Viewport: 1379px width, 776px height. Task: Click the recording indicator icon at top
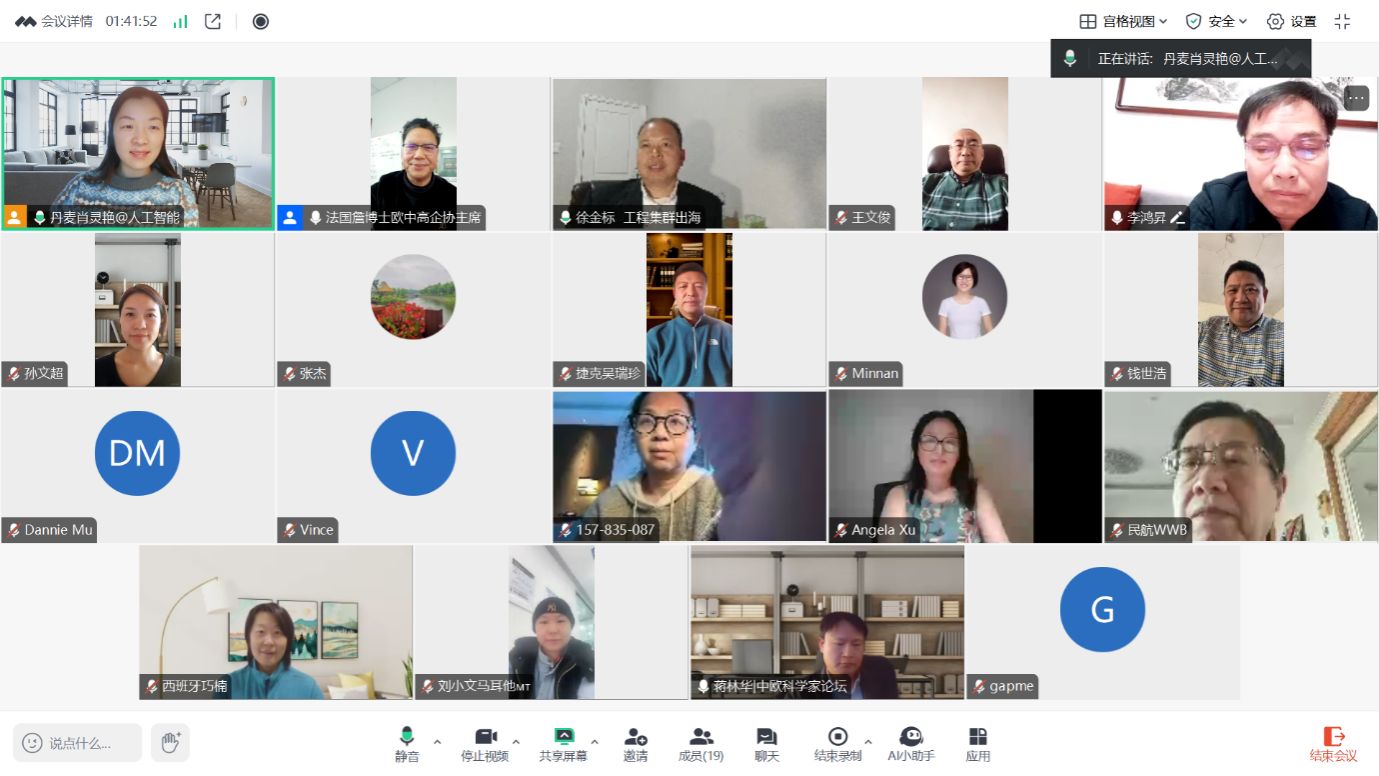261,21
